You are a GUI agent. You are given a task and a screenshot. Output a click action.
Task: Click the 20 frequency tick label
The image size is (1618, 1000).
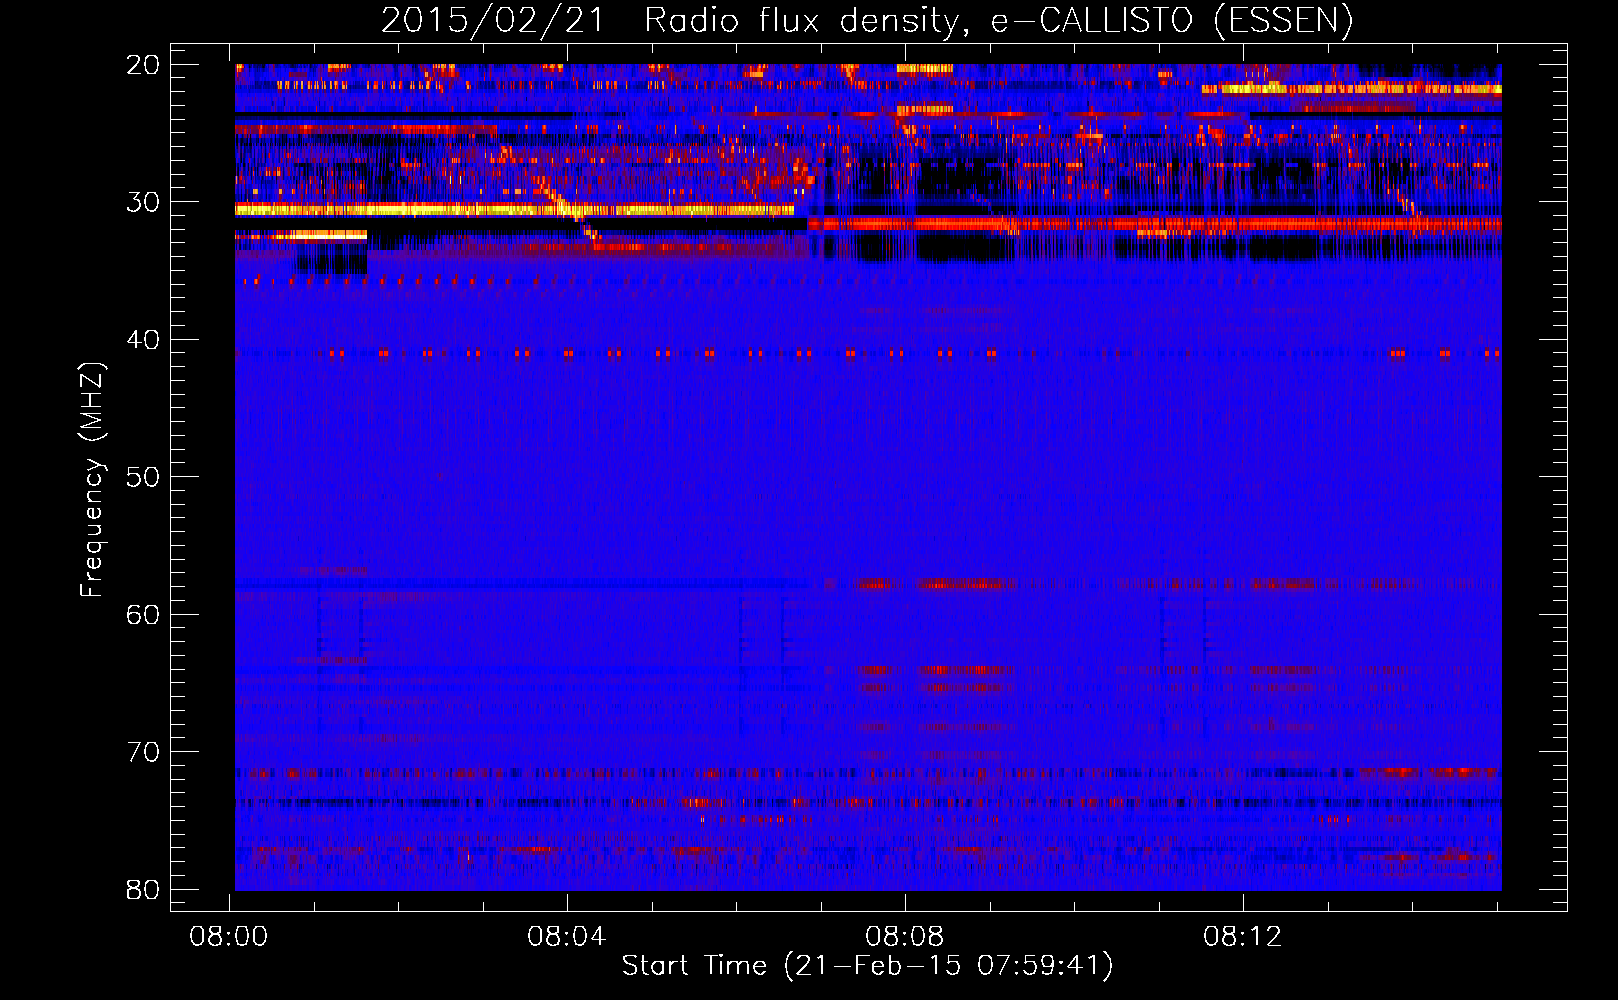143,65
